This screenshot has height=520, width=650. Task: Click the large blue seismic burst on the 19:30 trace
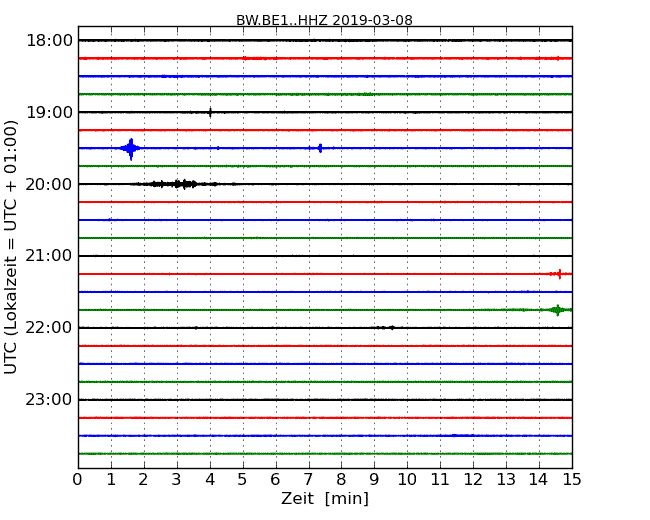click(x=131, y=148)
